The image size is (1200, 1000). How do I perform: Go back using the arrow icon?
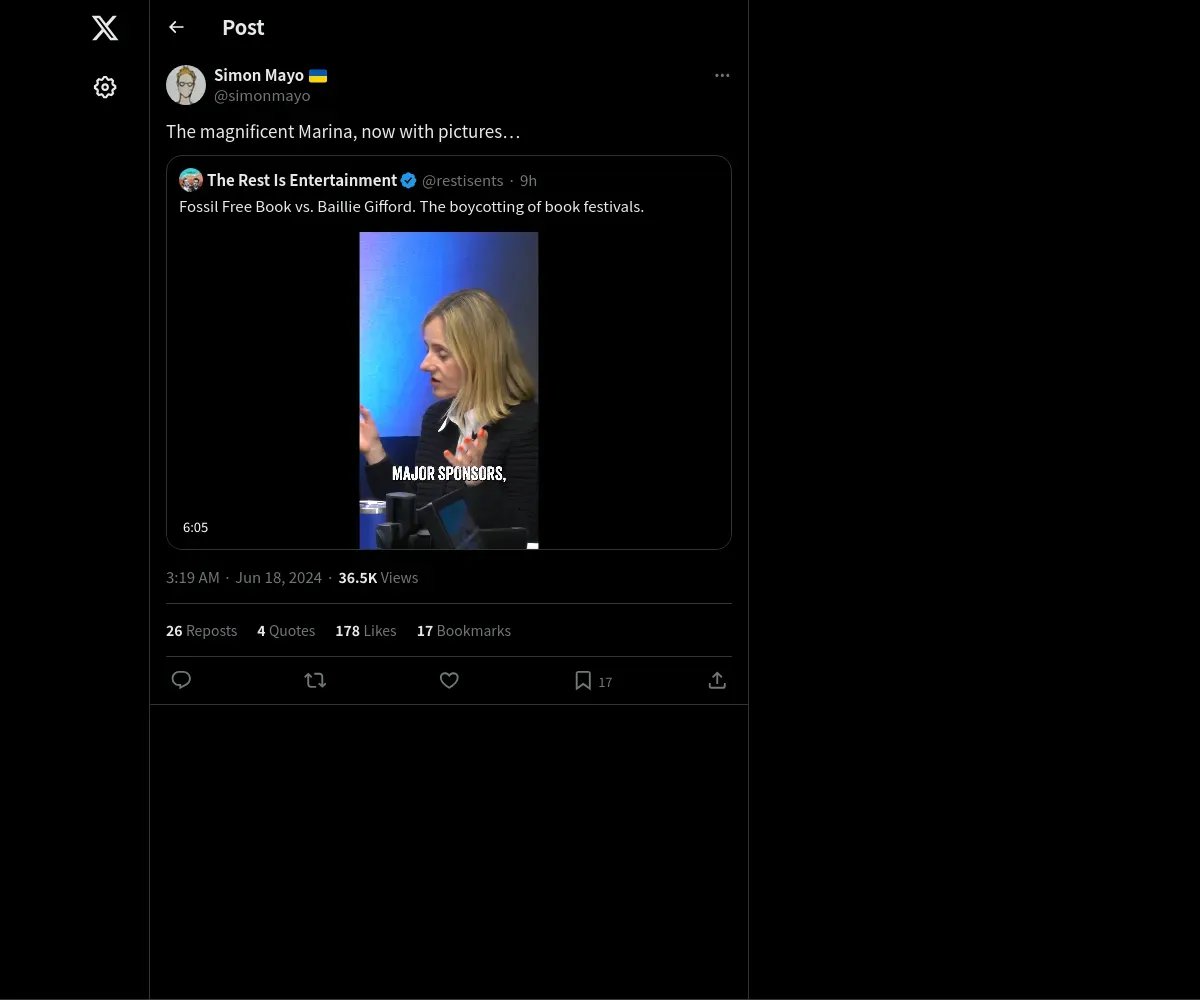176,27
